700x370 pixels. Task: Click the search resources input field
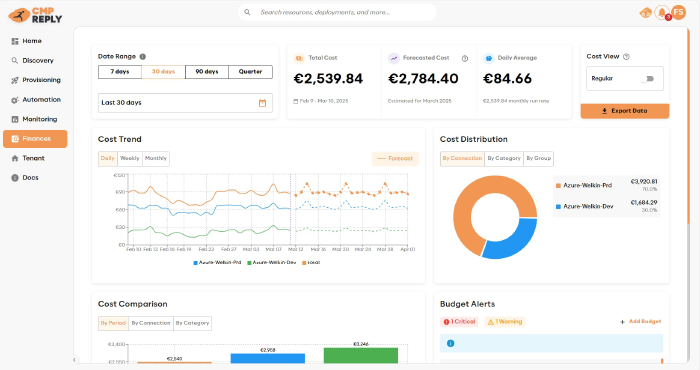(x=337, y=12)
